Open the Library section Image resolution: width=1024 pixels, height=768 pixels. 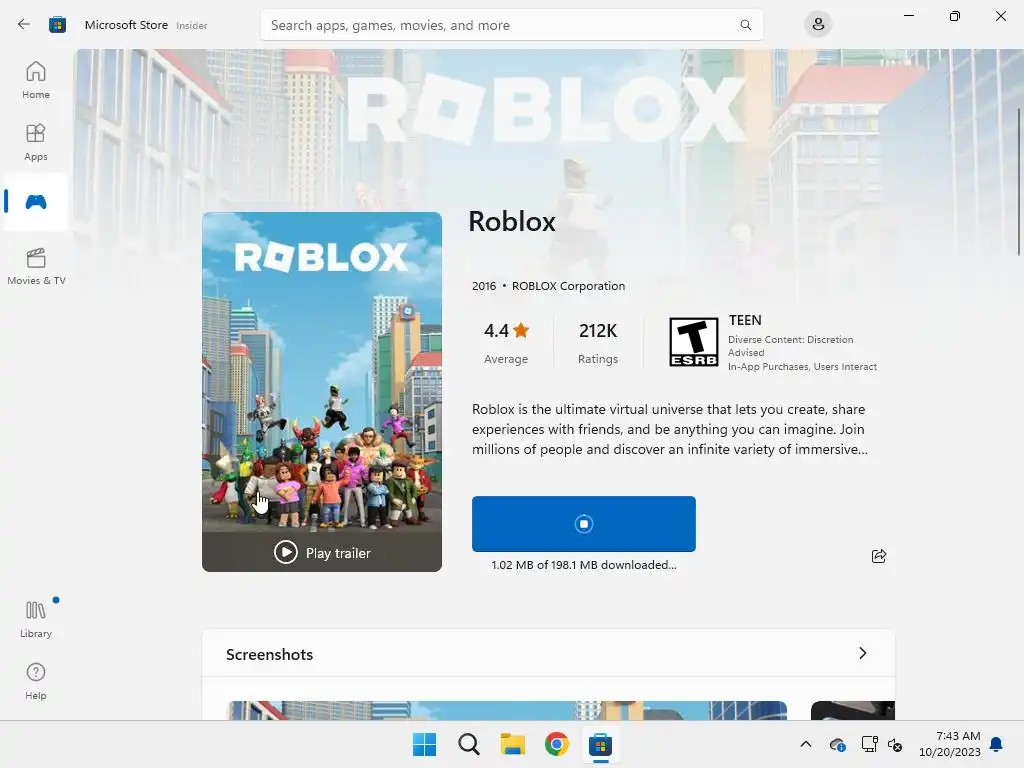[36, 619]
